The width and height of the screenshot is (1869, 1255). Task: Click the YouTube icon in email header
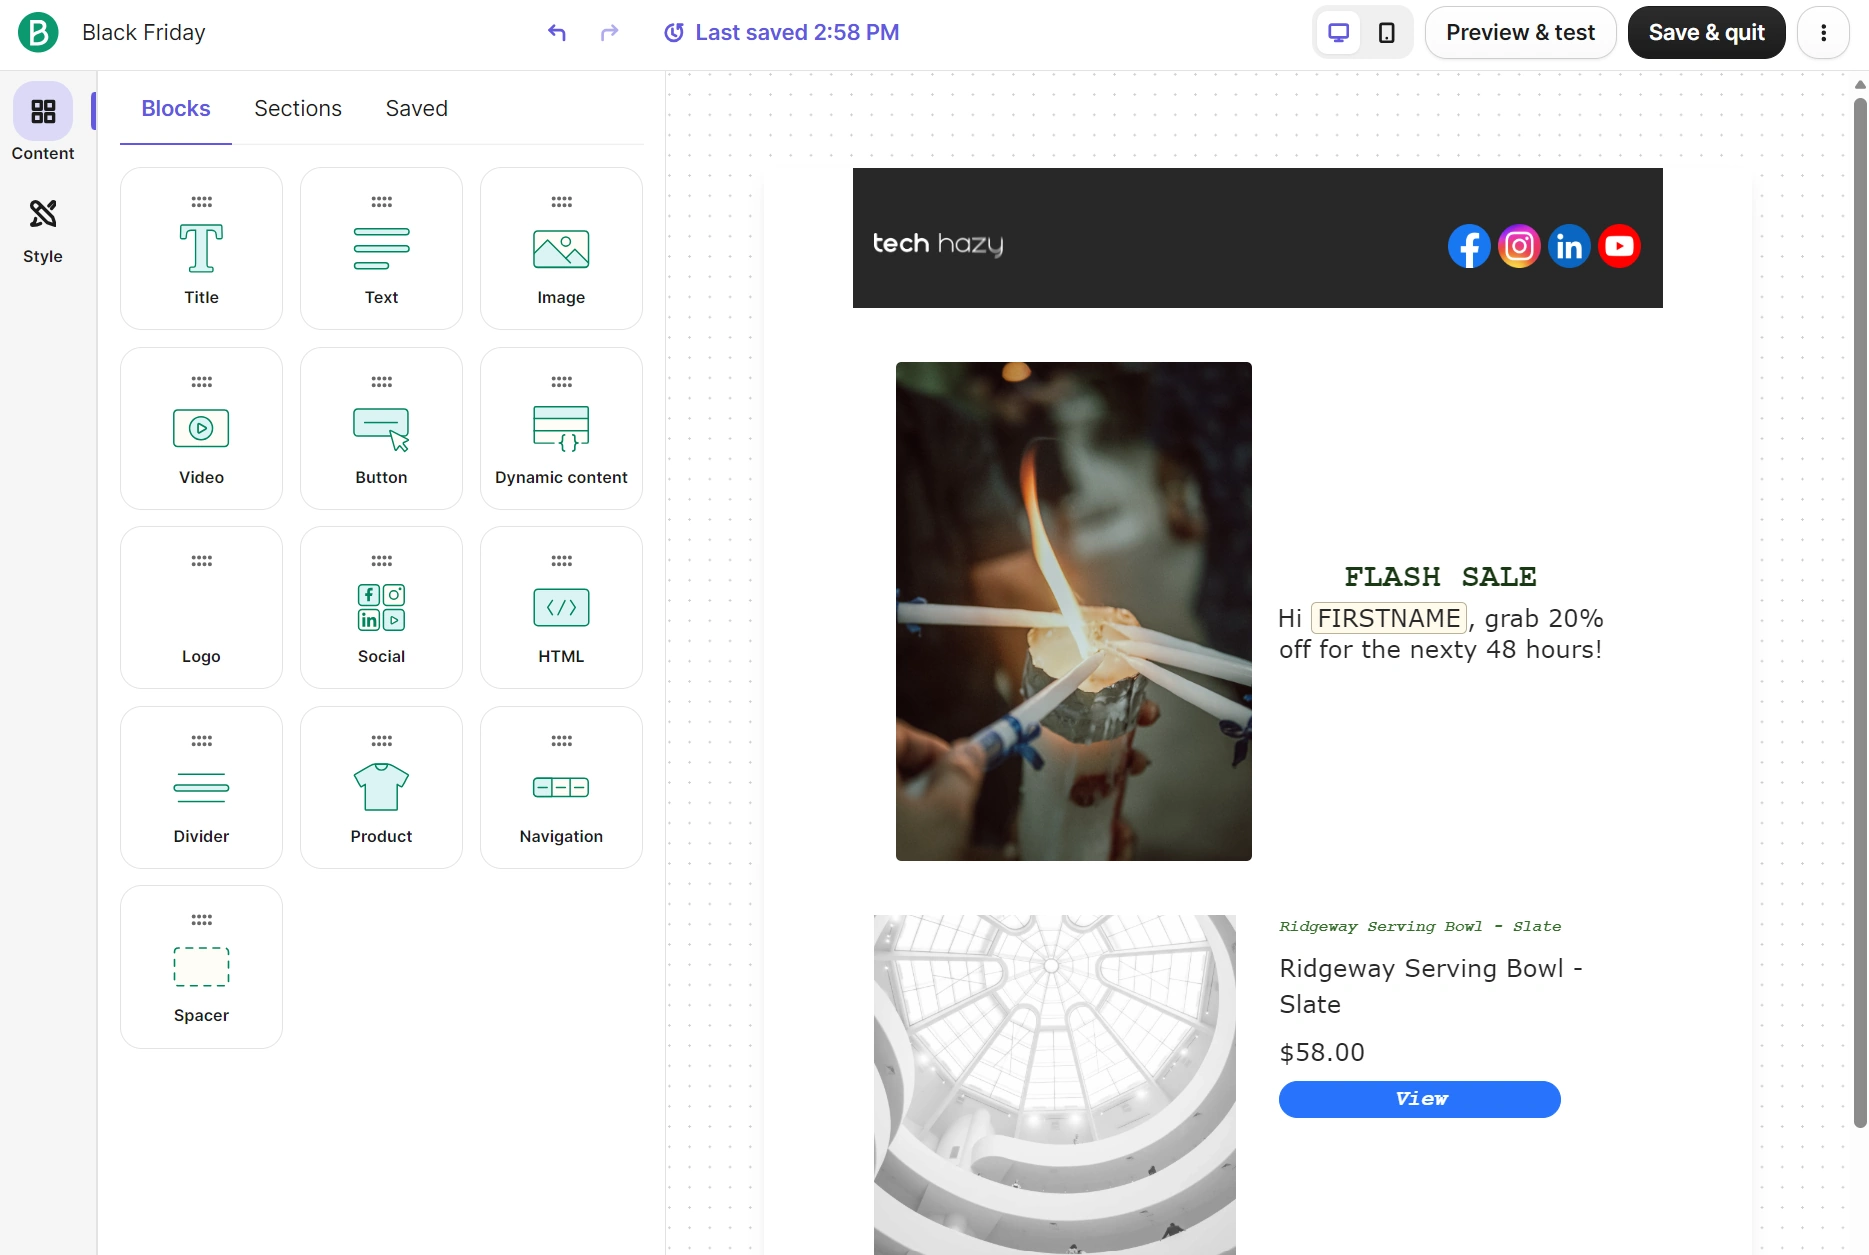coord(1619,246)
